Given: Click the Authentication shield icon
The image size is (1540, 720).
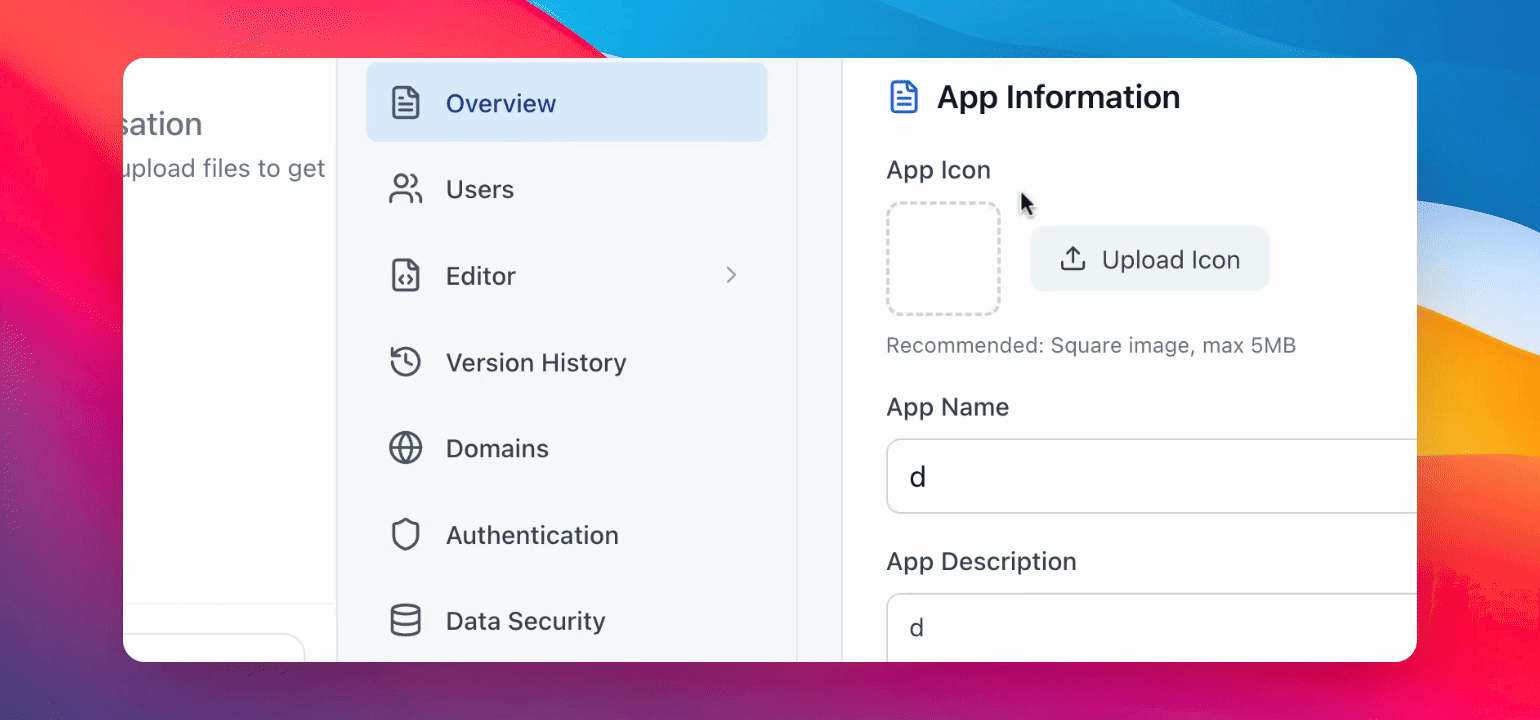Looking at the screenshot, I should pyautogui.click(x=405, y=535).
